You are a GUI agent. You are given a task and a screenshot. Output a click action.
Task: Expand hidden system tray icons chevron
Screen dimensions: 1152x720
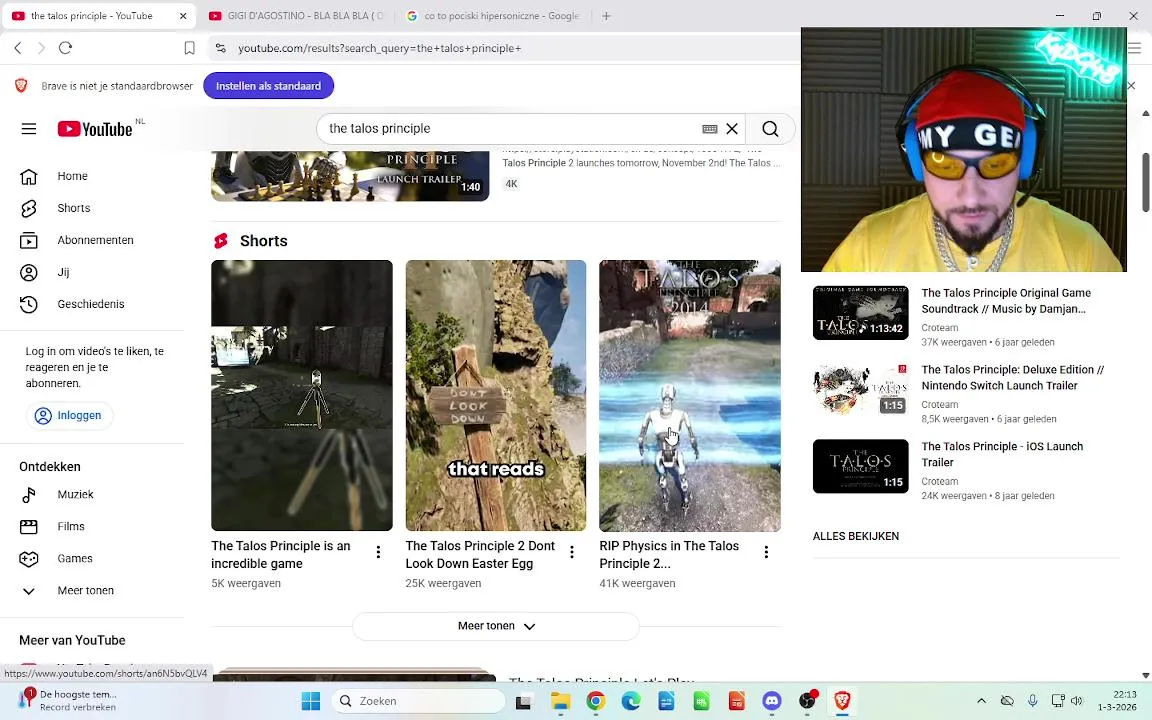(x=981, y=702)
